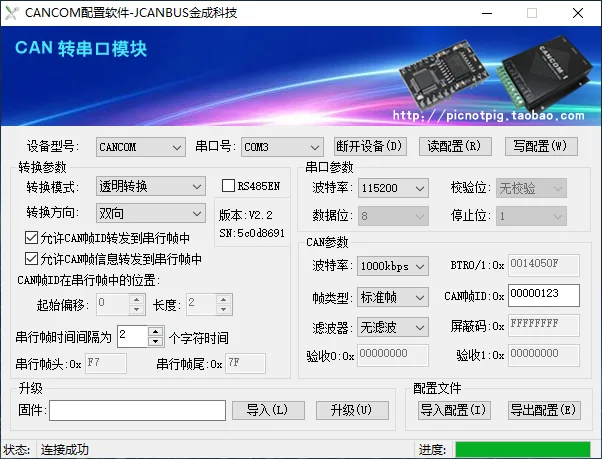This screenshot has height=459, width=602.
Task: Click the 验收0 field
Action: pyautogui.click(x=393, y=355)
